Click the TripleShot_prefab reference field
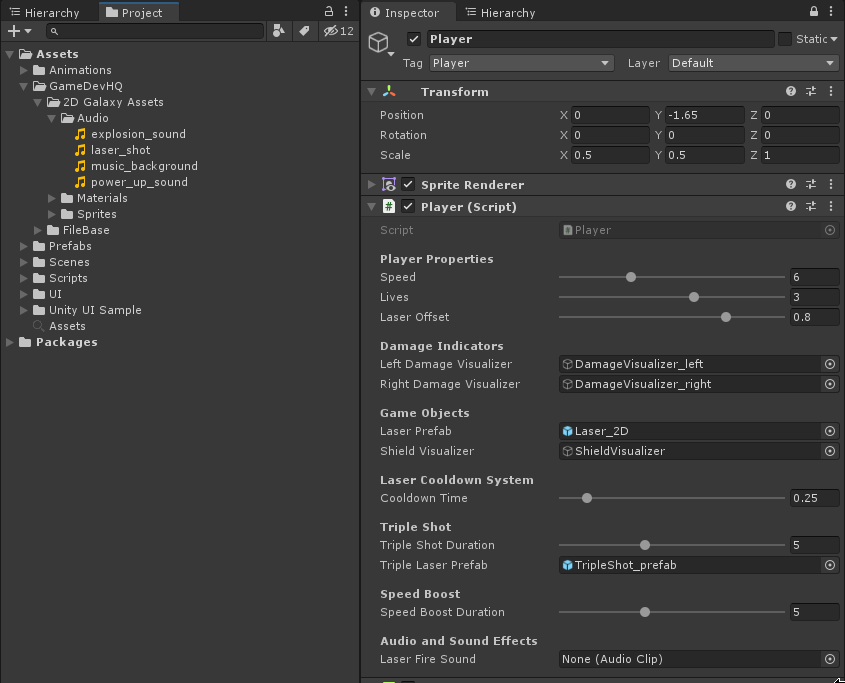This screenshot has width=845, height=683. (690, 565)
